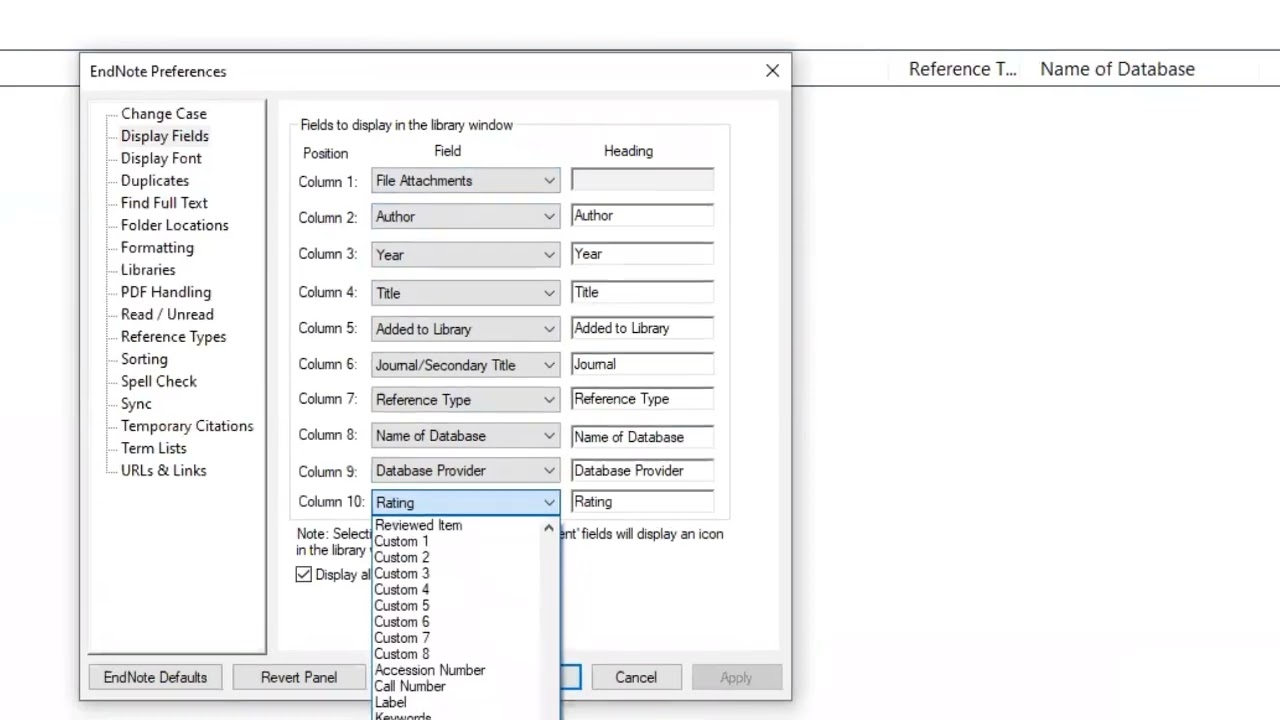Choose Custom 5 from dropdown list
This screenshot has width=1280, height=720.
[x=456, y=605]
